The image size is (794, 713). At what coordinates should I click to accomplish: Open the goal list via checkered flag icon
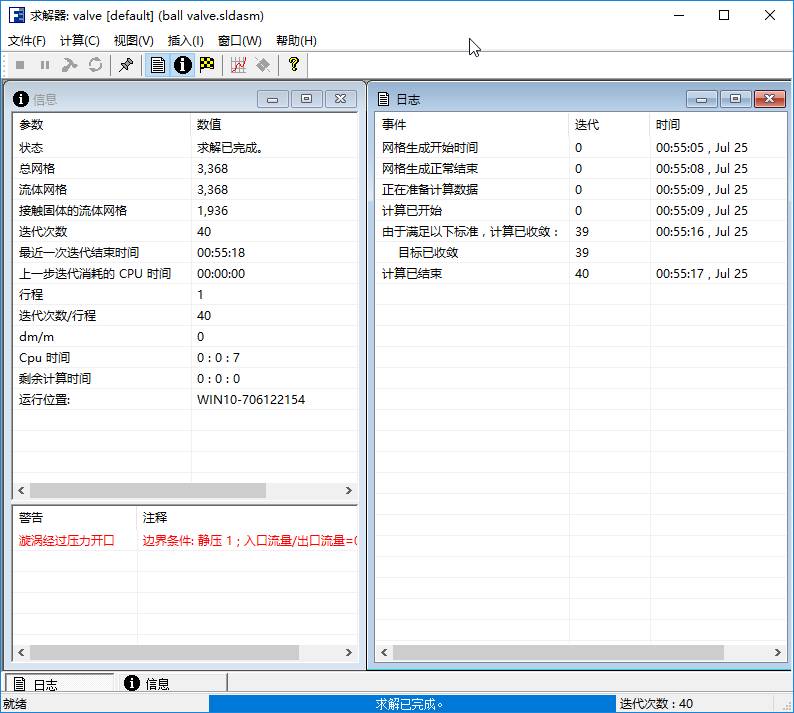pyautogui.click(x=207, y=65)
